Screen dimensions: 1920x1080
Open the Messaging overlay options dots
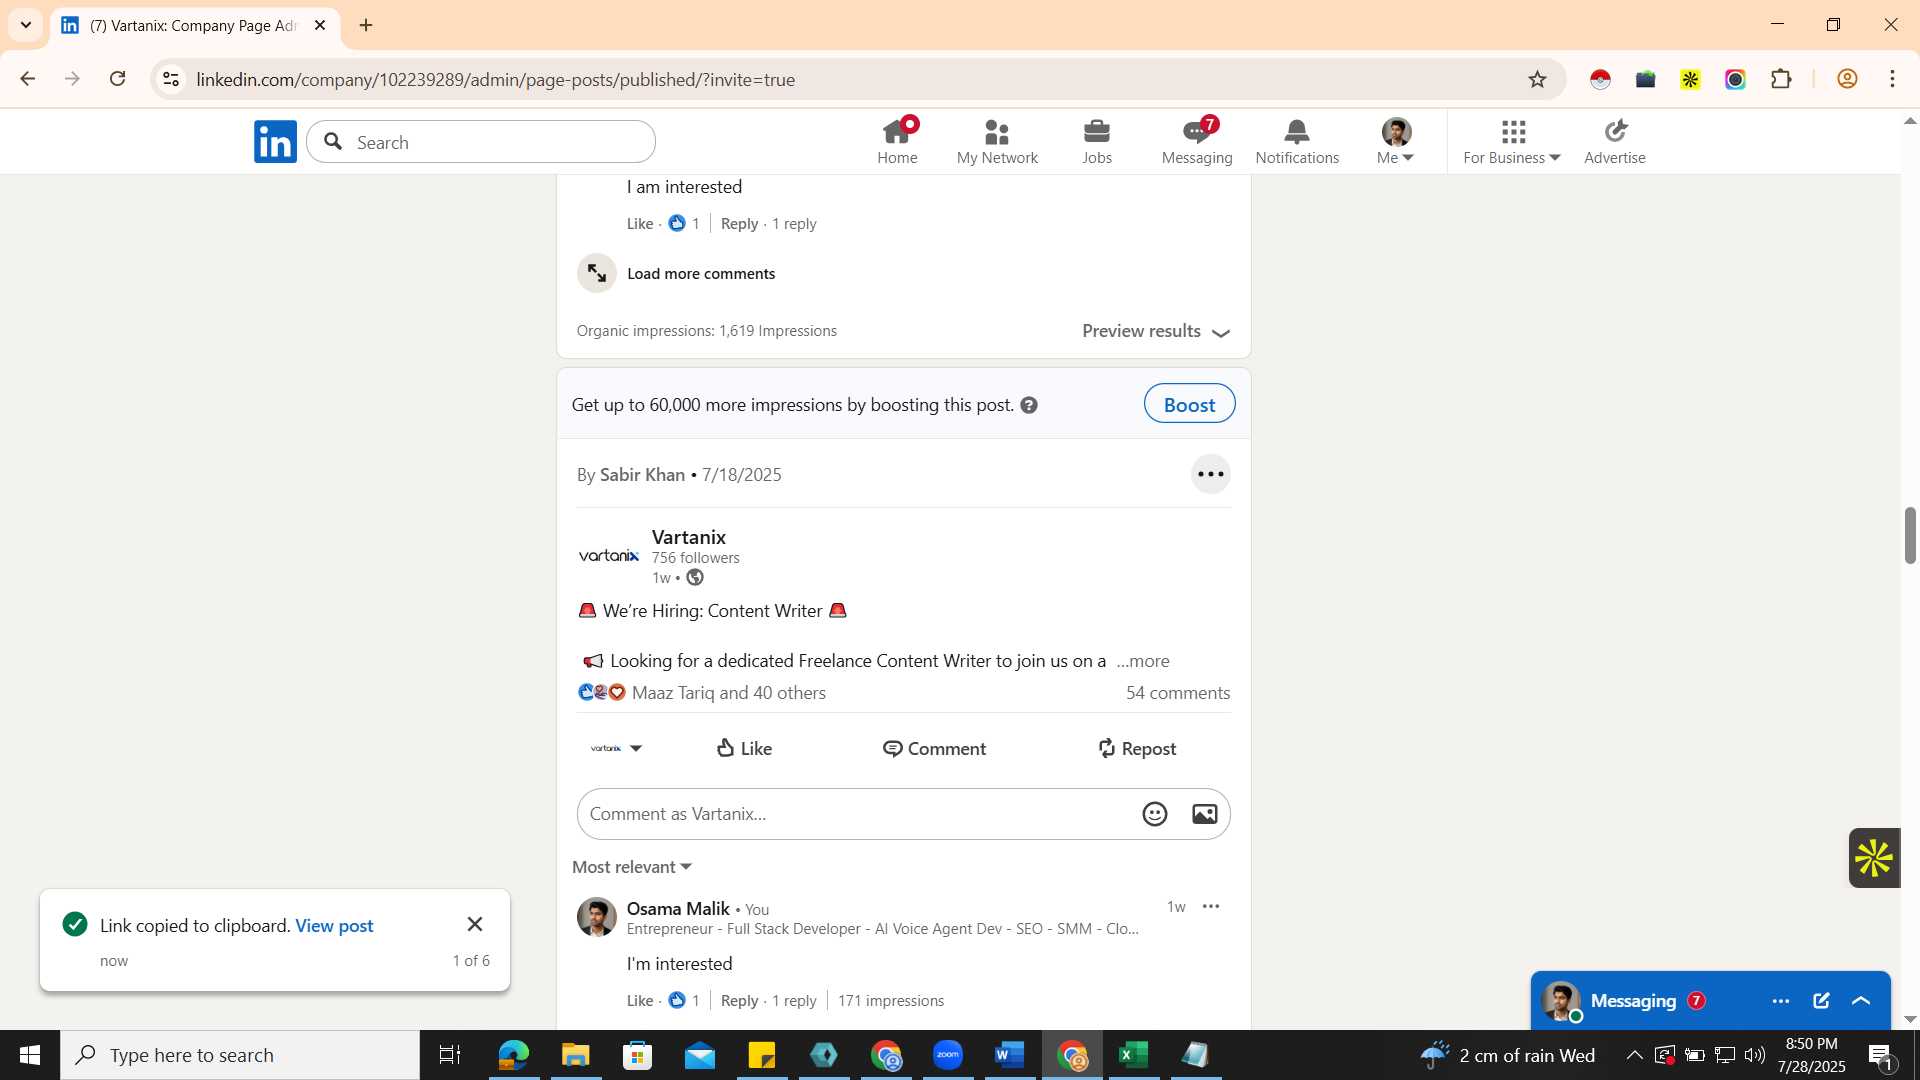pos(1780,1001)
